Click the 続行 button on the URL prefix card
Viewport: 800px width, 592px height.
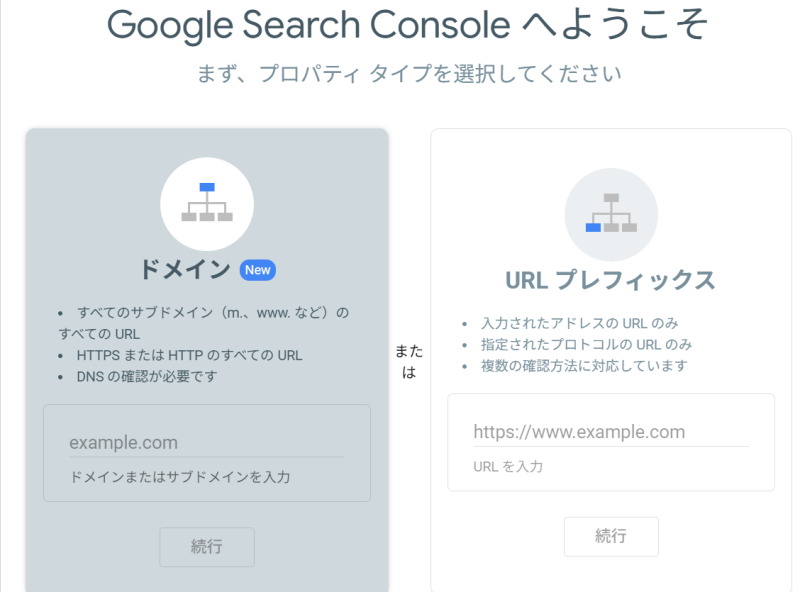[611, 536]
